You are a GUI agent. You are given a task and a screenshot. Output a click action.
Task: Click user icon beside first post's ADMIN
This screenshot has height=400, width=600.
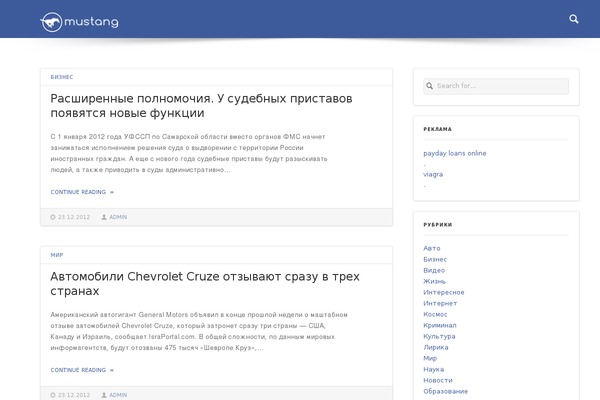click(104, 217)
